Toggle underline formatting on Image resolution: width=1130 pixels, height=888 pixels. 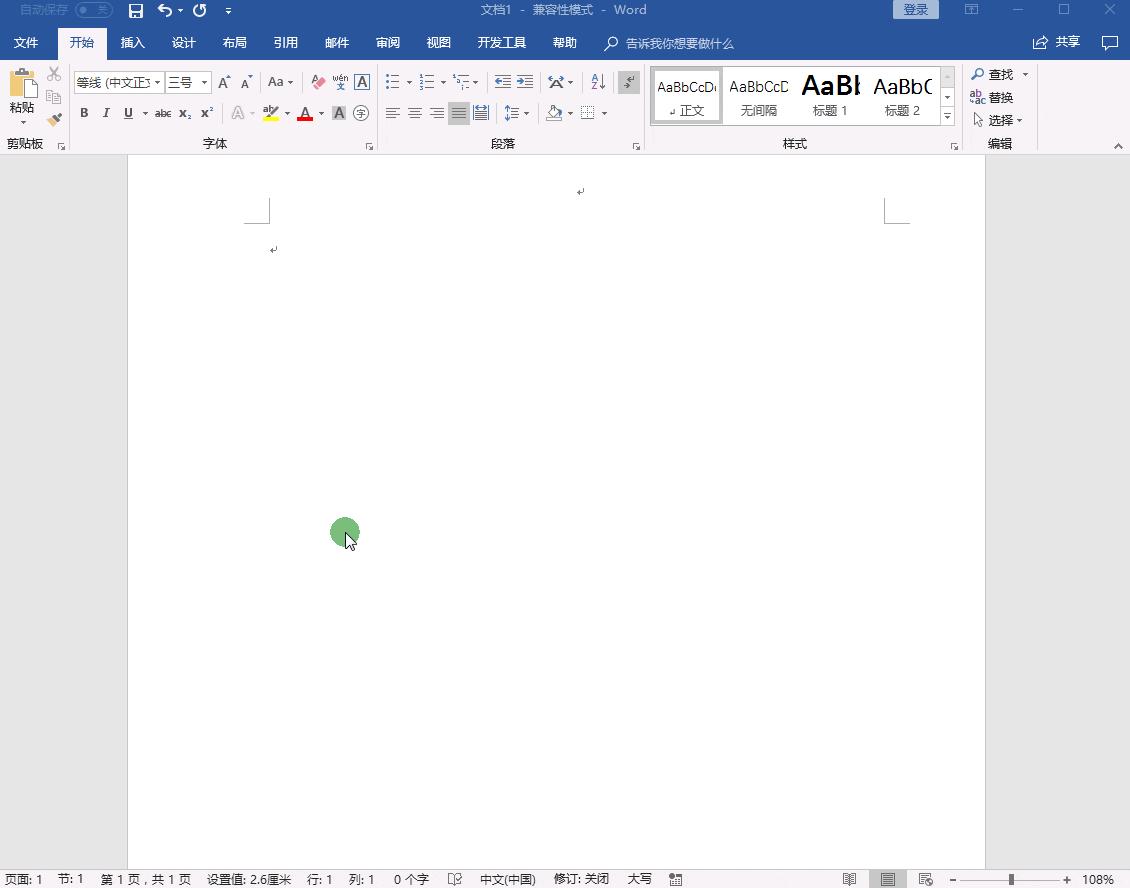coord(126,113)
